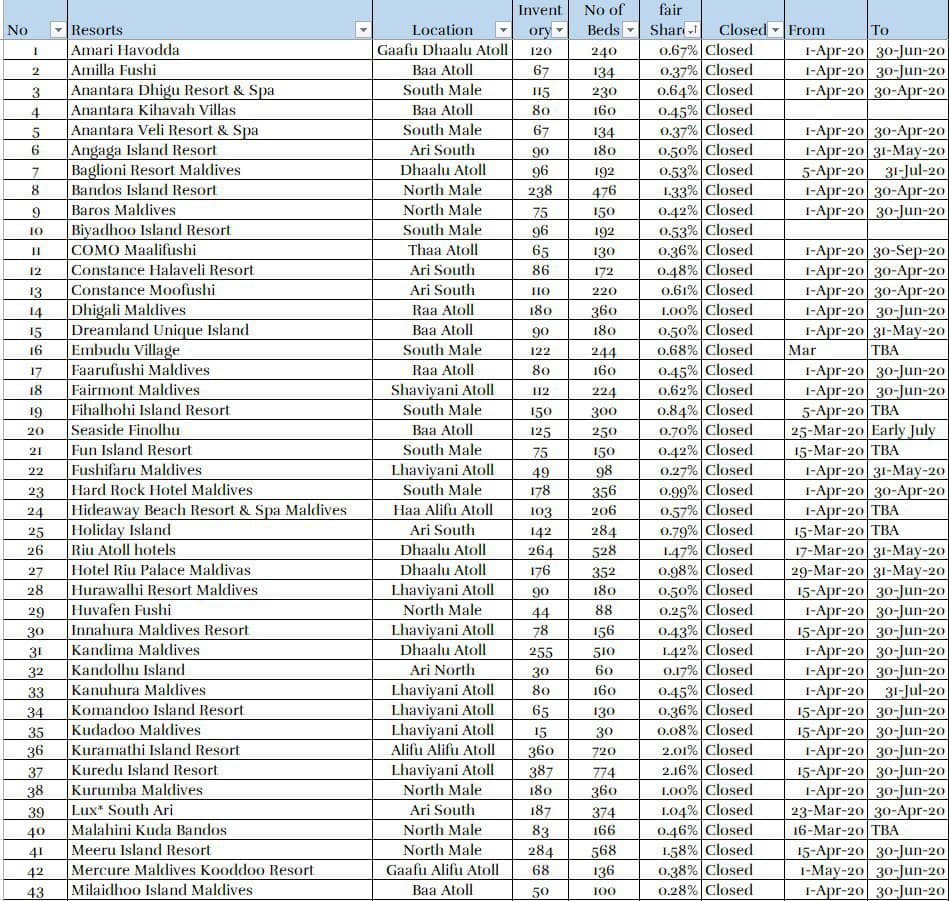Click the Shaviyani Atoll location cell
The image size is (949, 901).
442,390
